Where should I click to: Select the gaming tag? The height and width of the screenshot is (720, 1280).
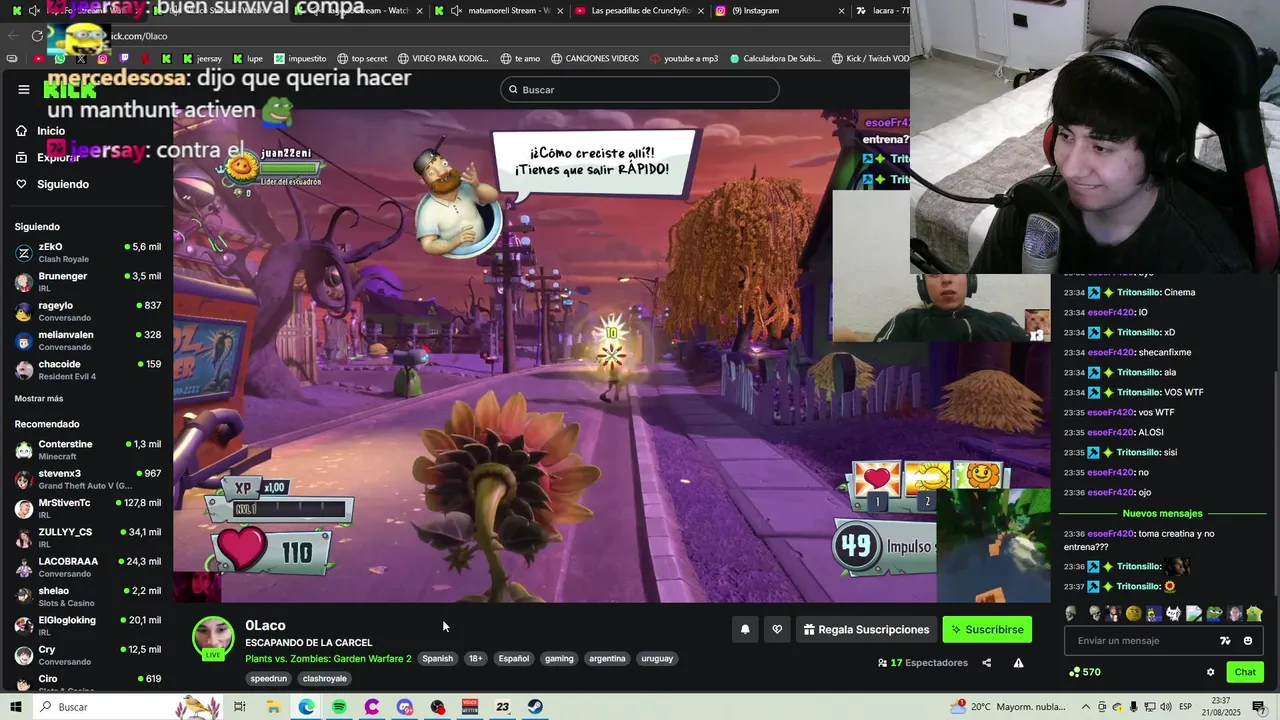559,659
